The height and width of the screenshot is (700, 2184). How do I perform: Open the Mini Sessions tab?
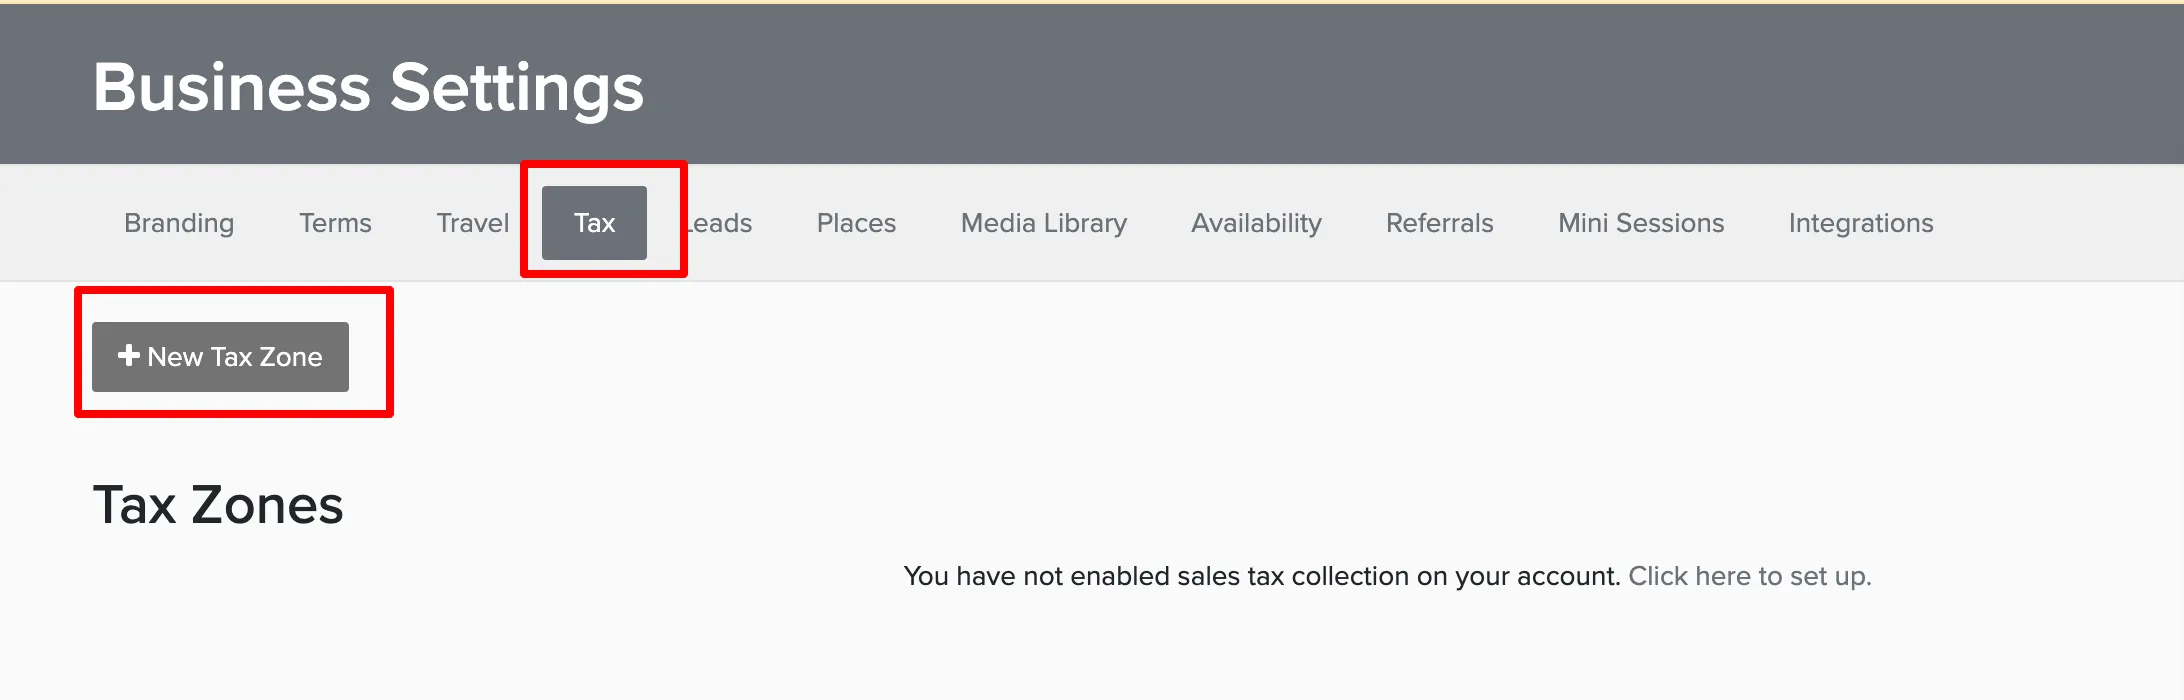[x=1641, y=223]
